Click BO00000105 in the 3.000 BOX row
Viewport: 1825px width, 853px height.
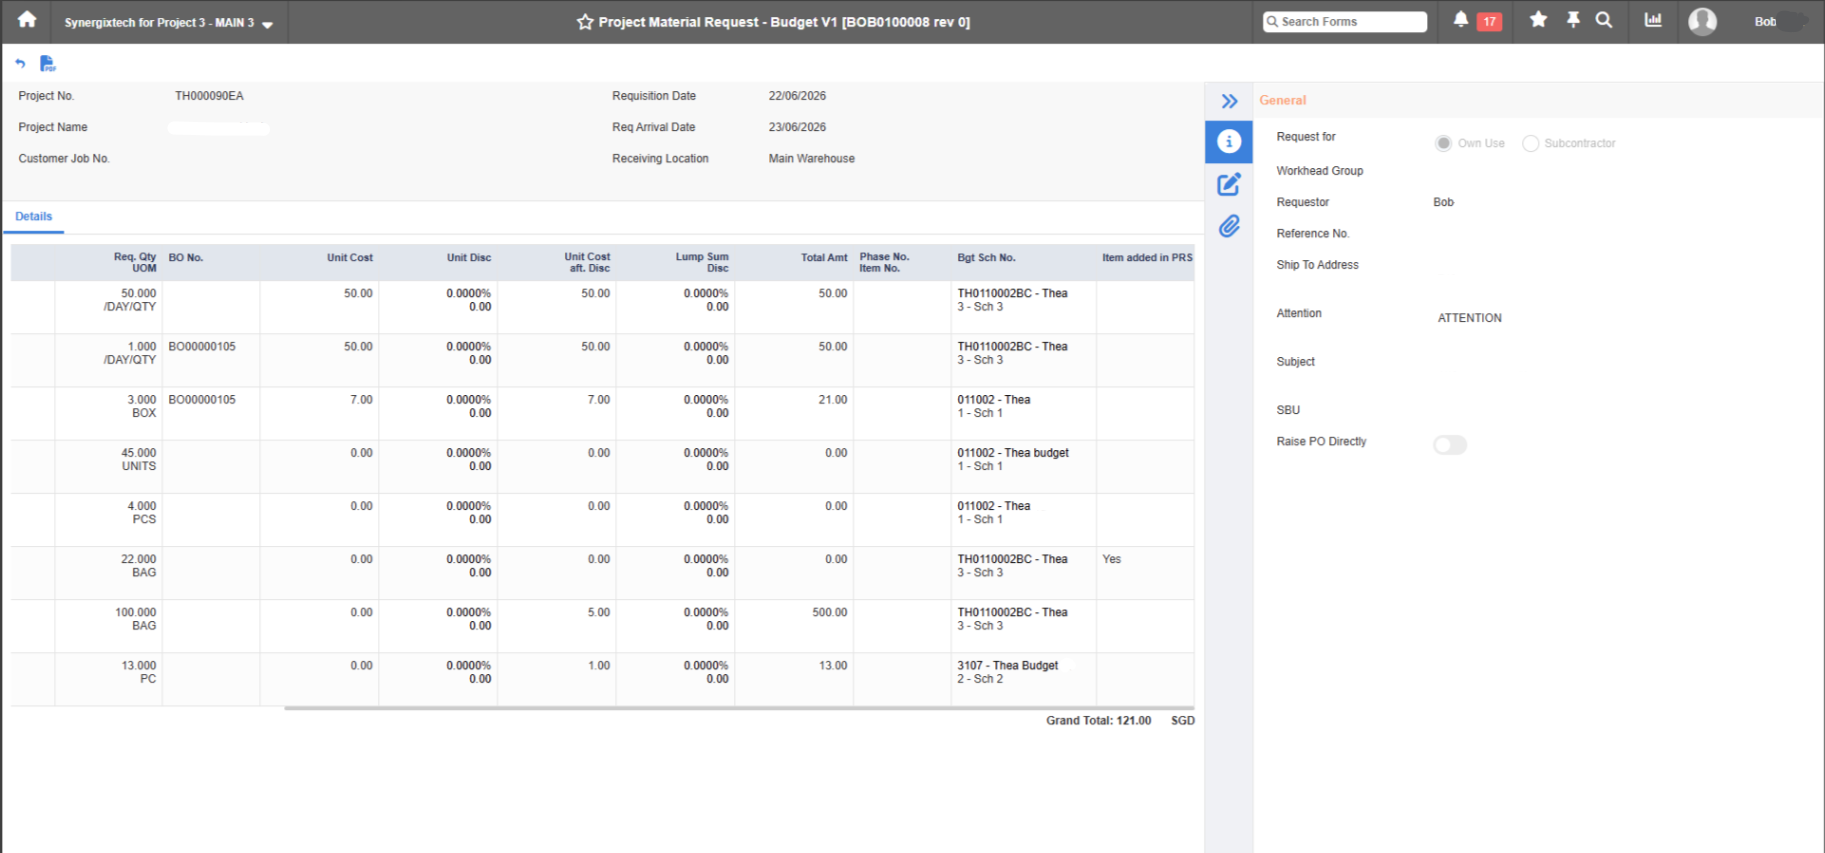[202, 399]
